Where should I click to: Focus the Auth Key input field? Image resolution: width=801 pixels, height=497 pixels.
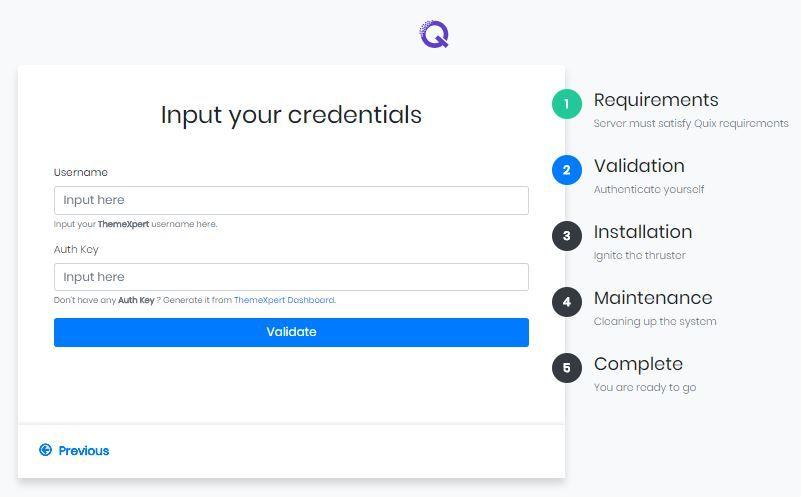point(291,277)
